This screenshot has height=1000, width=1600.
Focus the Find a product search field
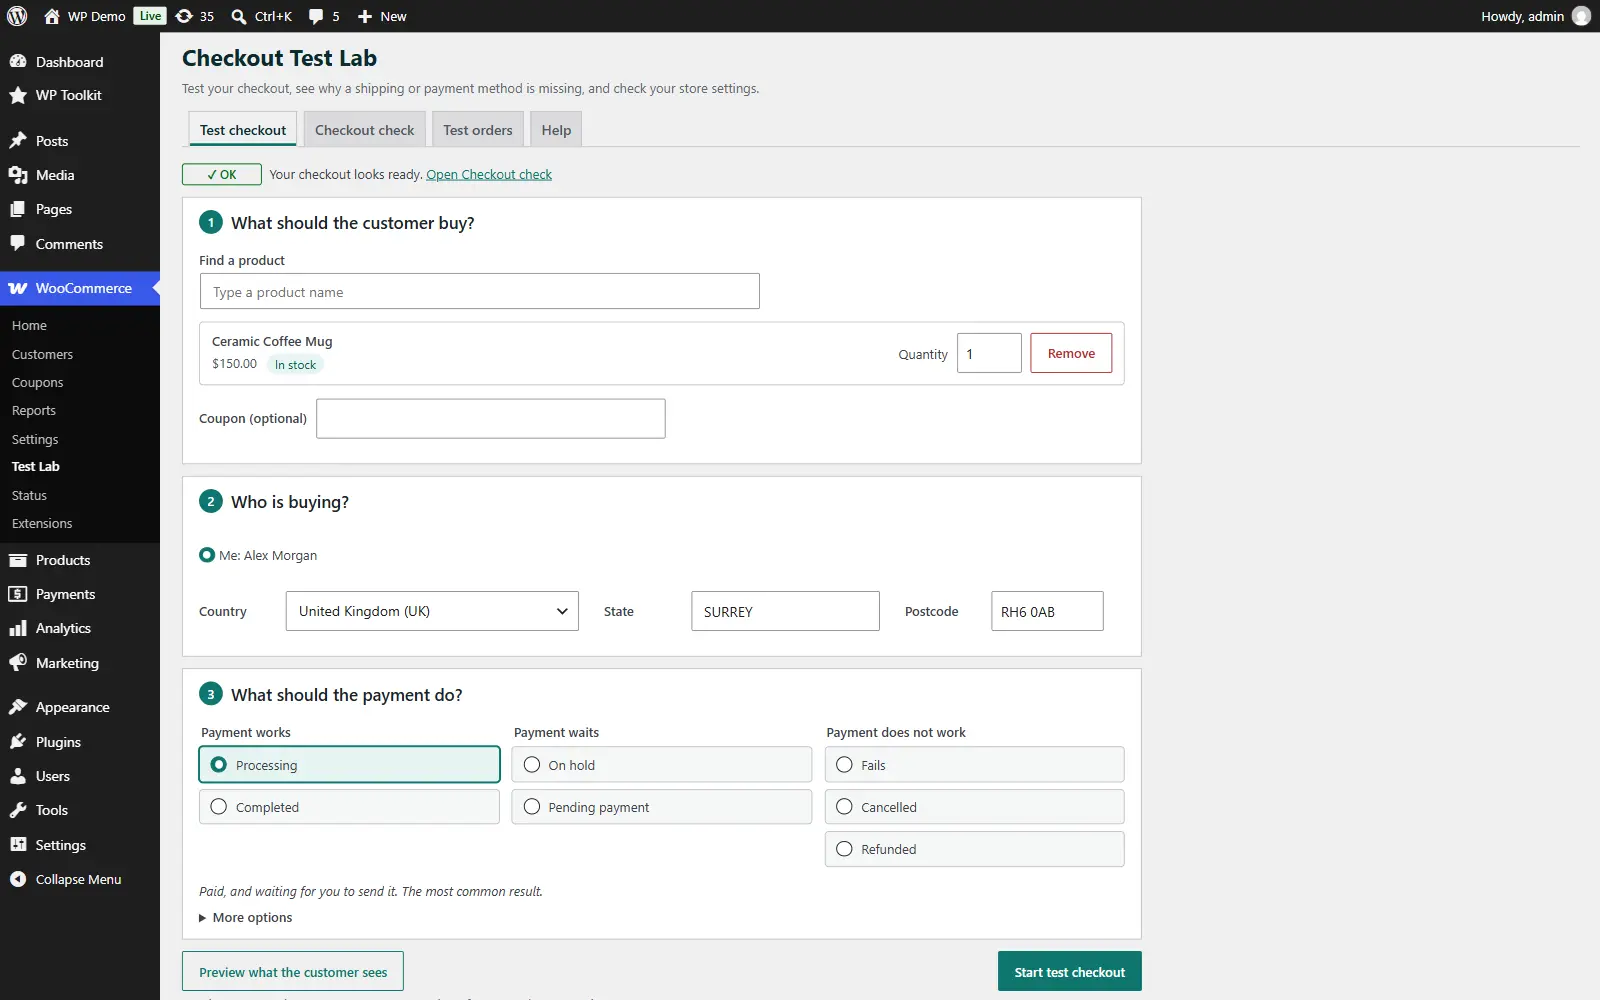(x=480, y=291)
